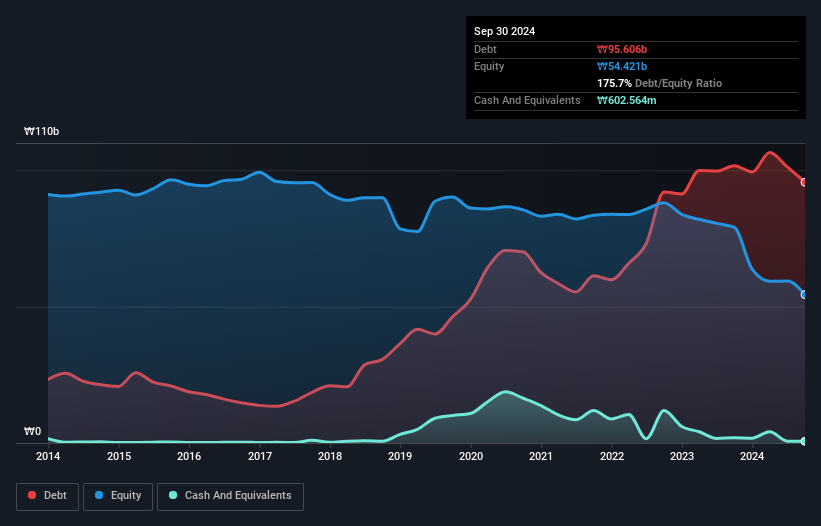Select the 2016 x-axis label
821x526 pixels.
(x=189, y=456)
